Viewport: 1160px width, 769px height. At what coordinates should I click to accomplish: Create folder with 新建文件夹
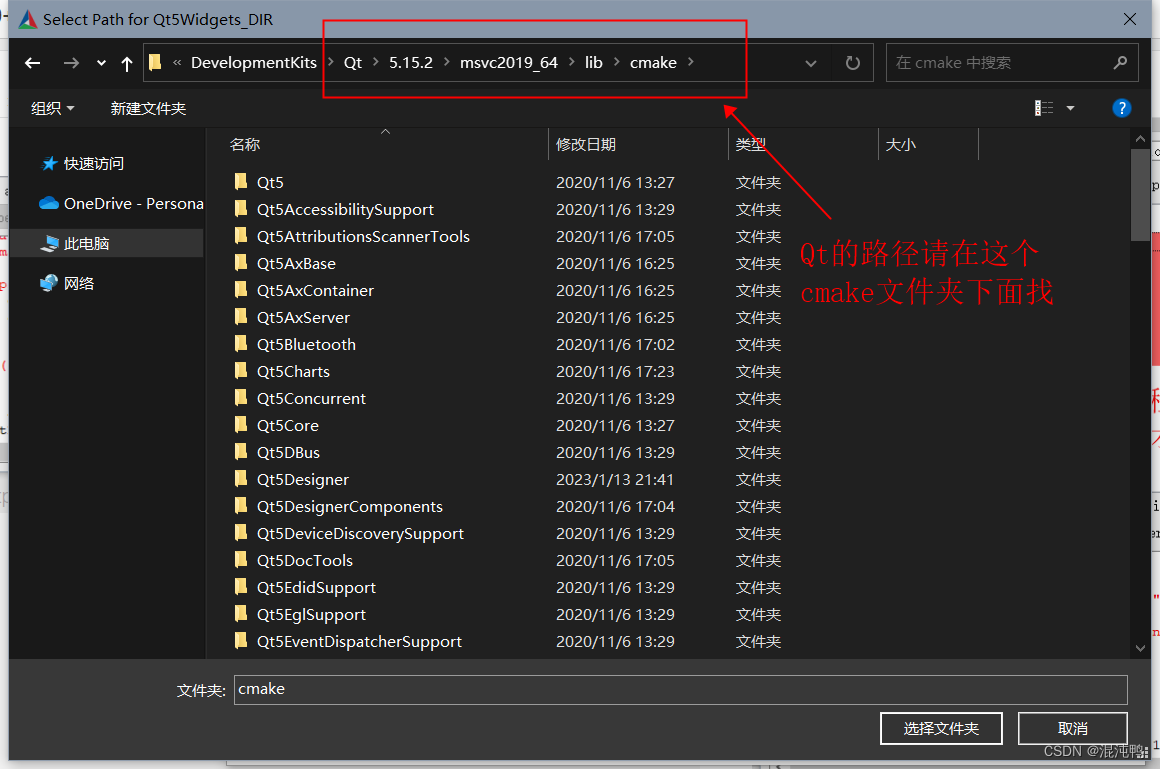(148, 109)
